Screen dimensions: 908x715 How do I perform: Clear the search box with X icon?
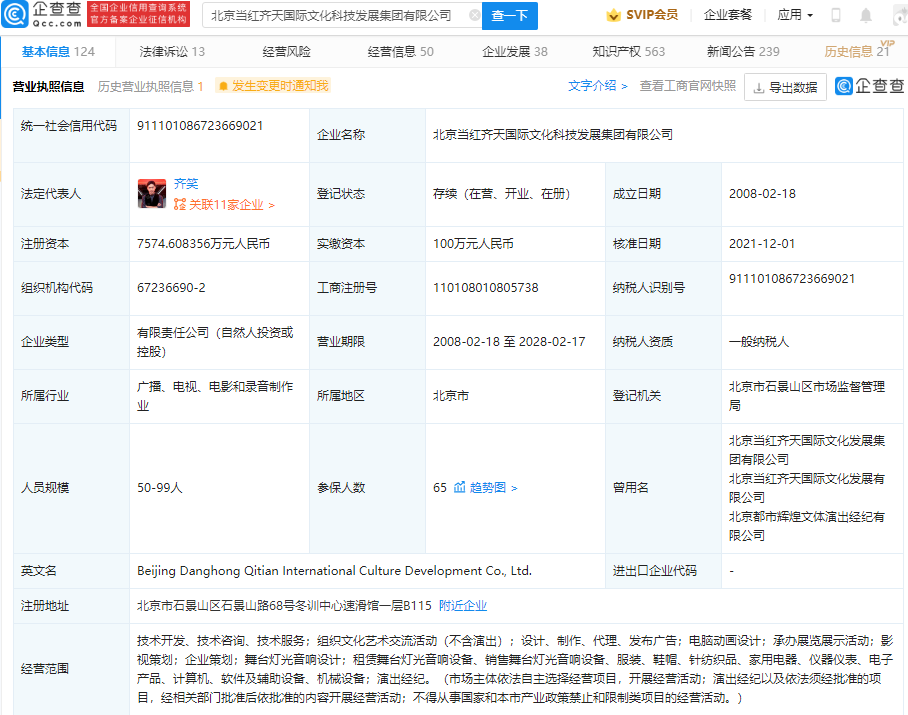[474, 16]
